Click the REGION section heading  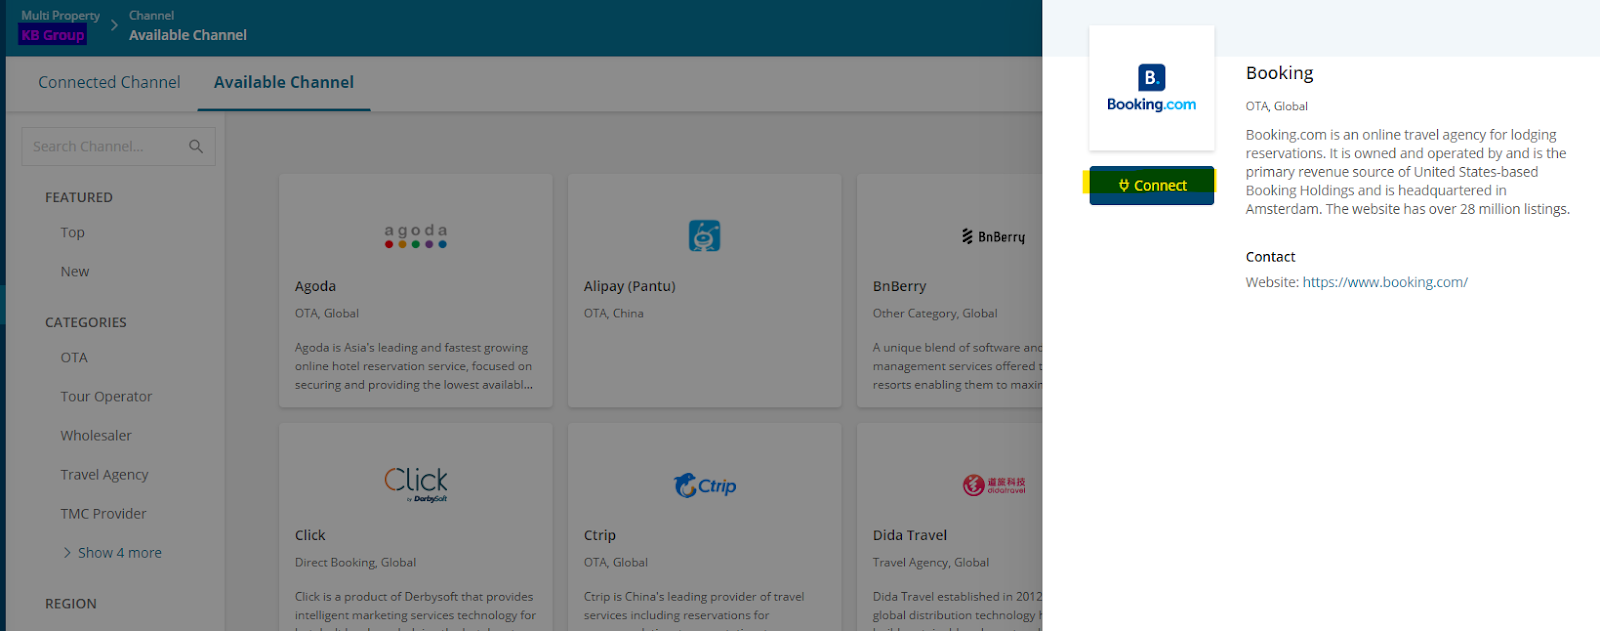tap(71, 603)
